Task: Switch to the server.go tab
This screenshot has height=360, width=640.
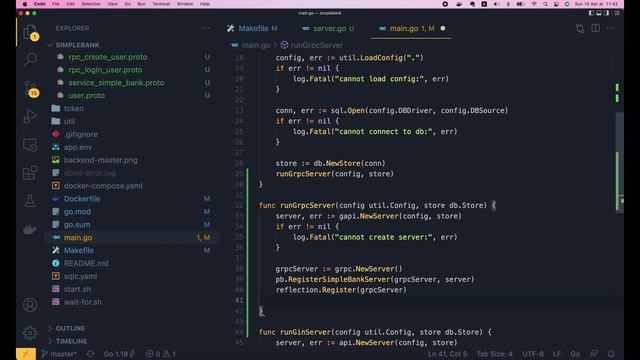Action: coord(329,28)
